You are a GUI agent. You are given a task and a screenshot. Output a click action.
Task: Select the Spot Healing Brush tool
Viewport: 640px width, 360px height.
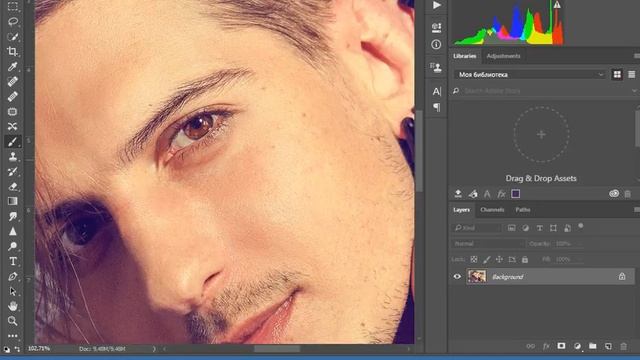pyautogui.click(x=13, y=81)
